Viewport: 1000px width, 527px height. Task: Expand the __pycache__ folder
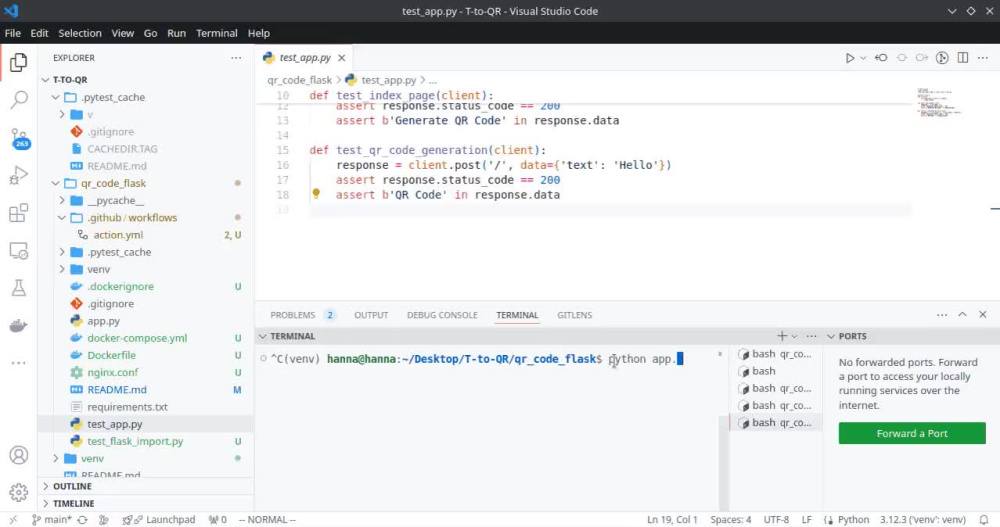(62, 200)
